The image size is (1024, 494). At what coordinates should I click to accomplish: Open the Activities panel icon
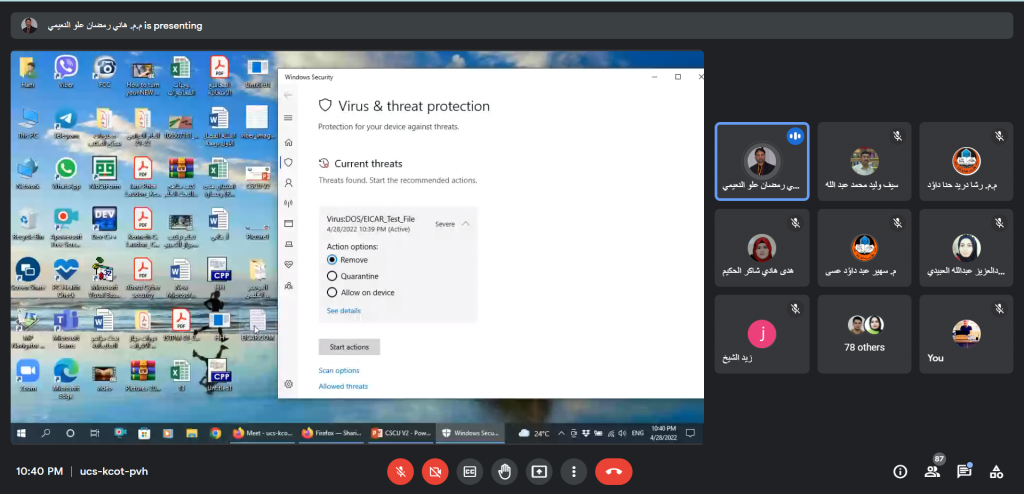coord(996,471)
